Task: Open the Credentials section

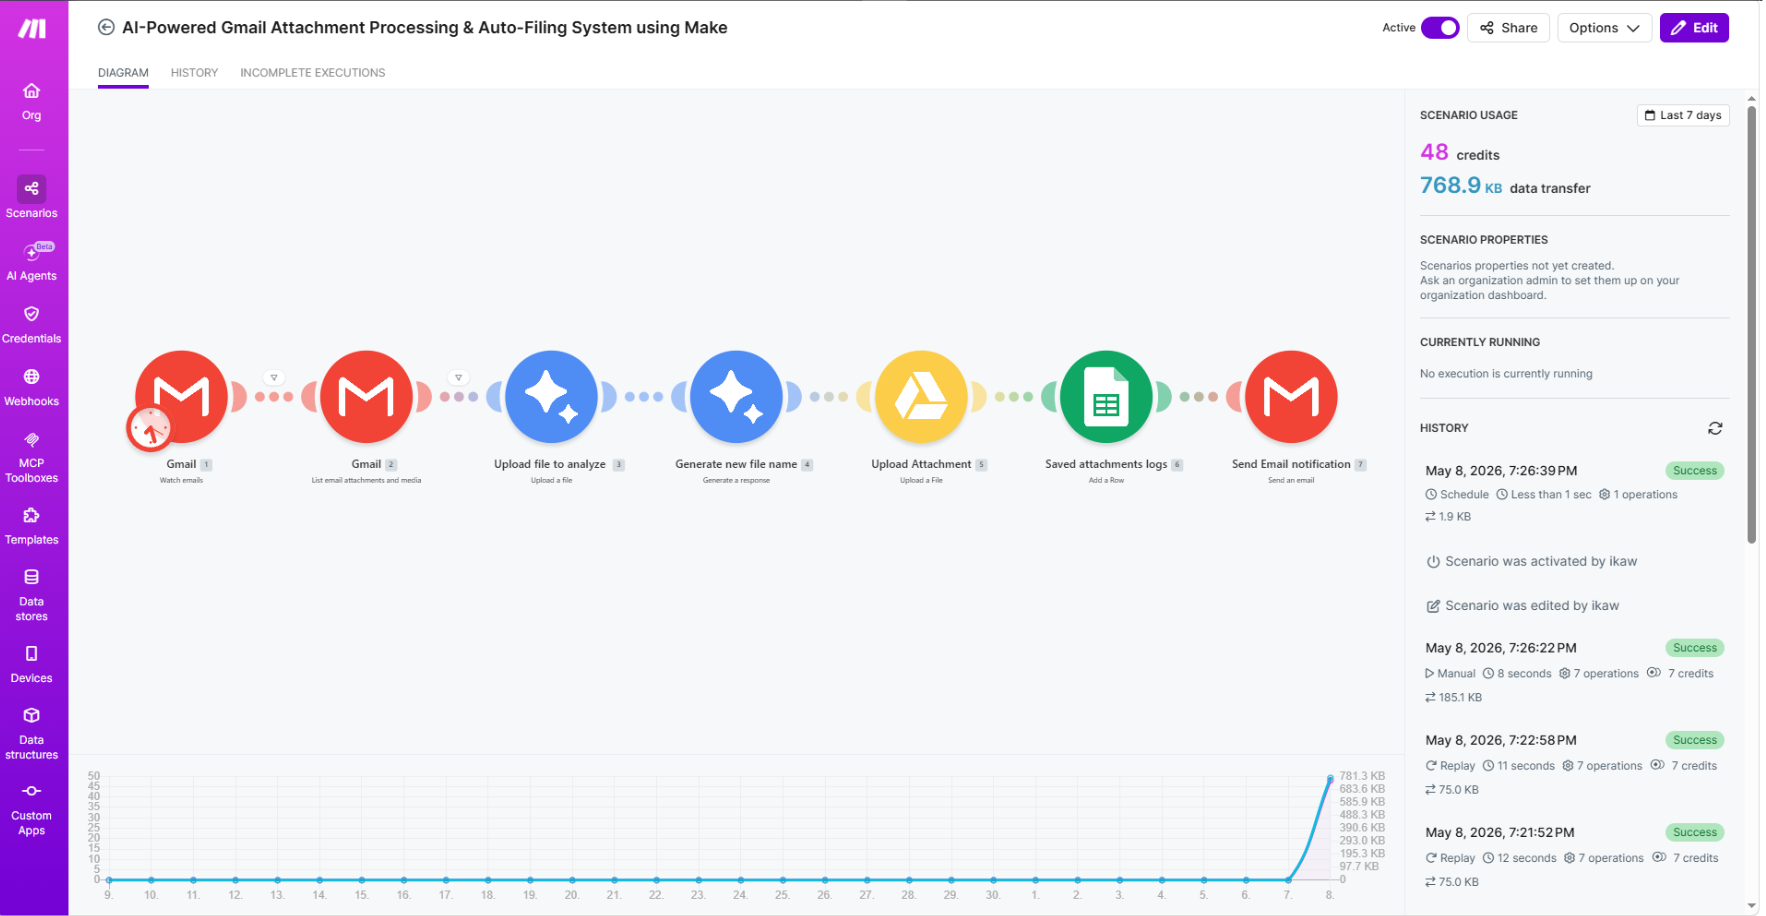Action: pyautogui.click(x=32, y=325)
